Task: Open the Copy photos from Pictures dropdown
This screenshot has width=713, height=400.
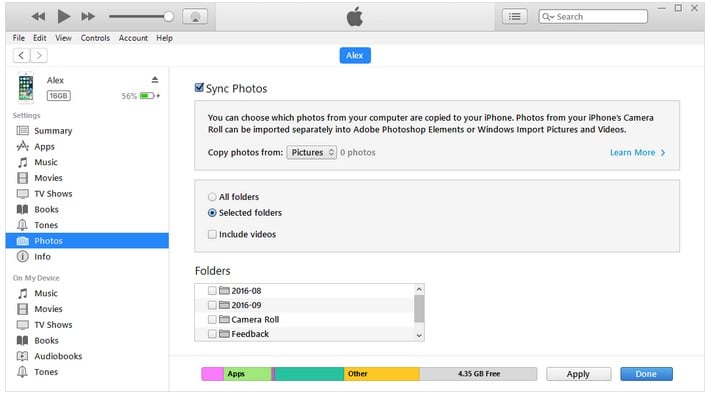Action: tap(311, 152)
